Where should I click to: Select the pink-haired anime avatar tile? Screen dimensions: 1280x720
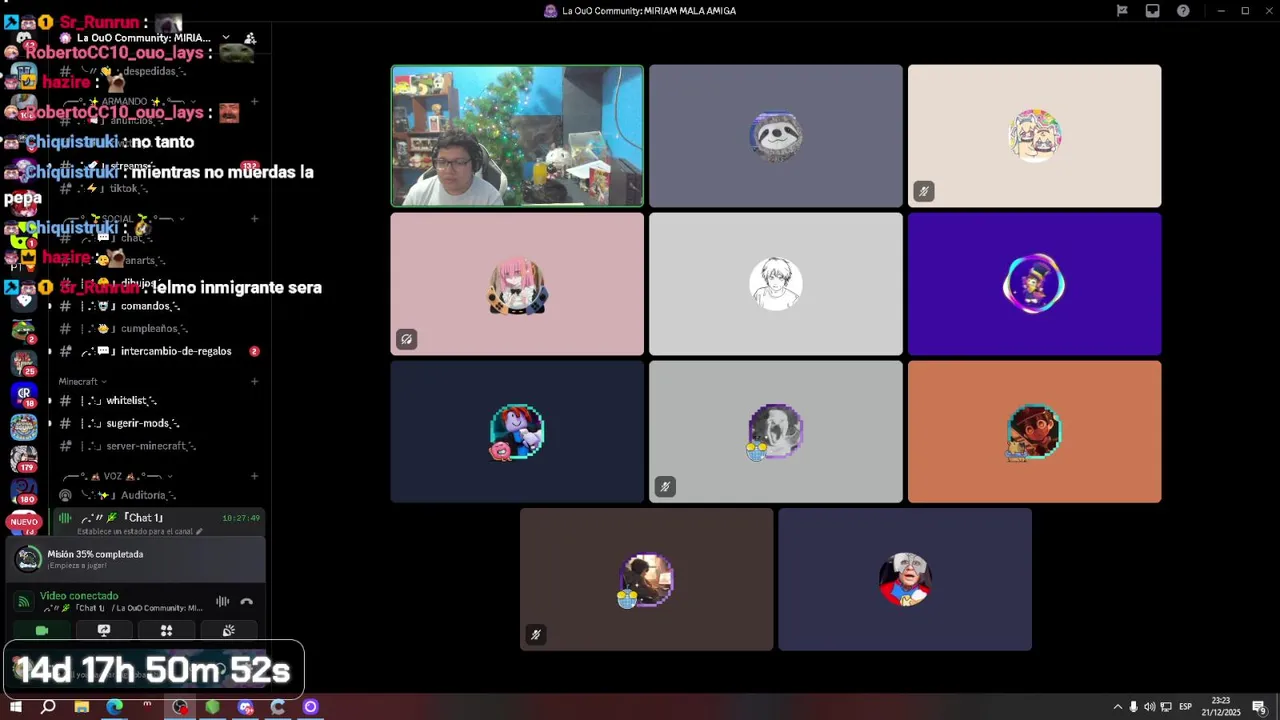click(x=517, y=284)
